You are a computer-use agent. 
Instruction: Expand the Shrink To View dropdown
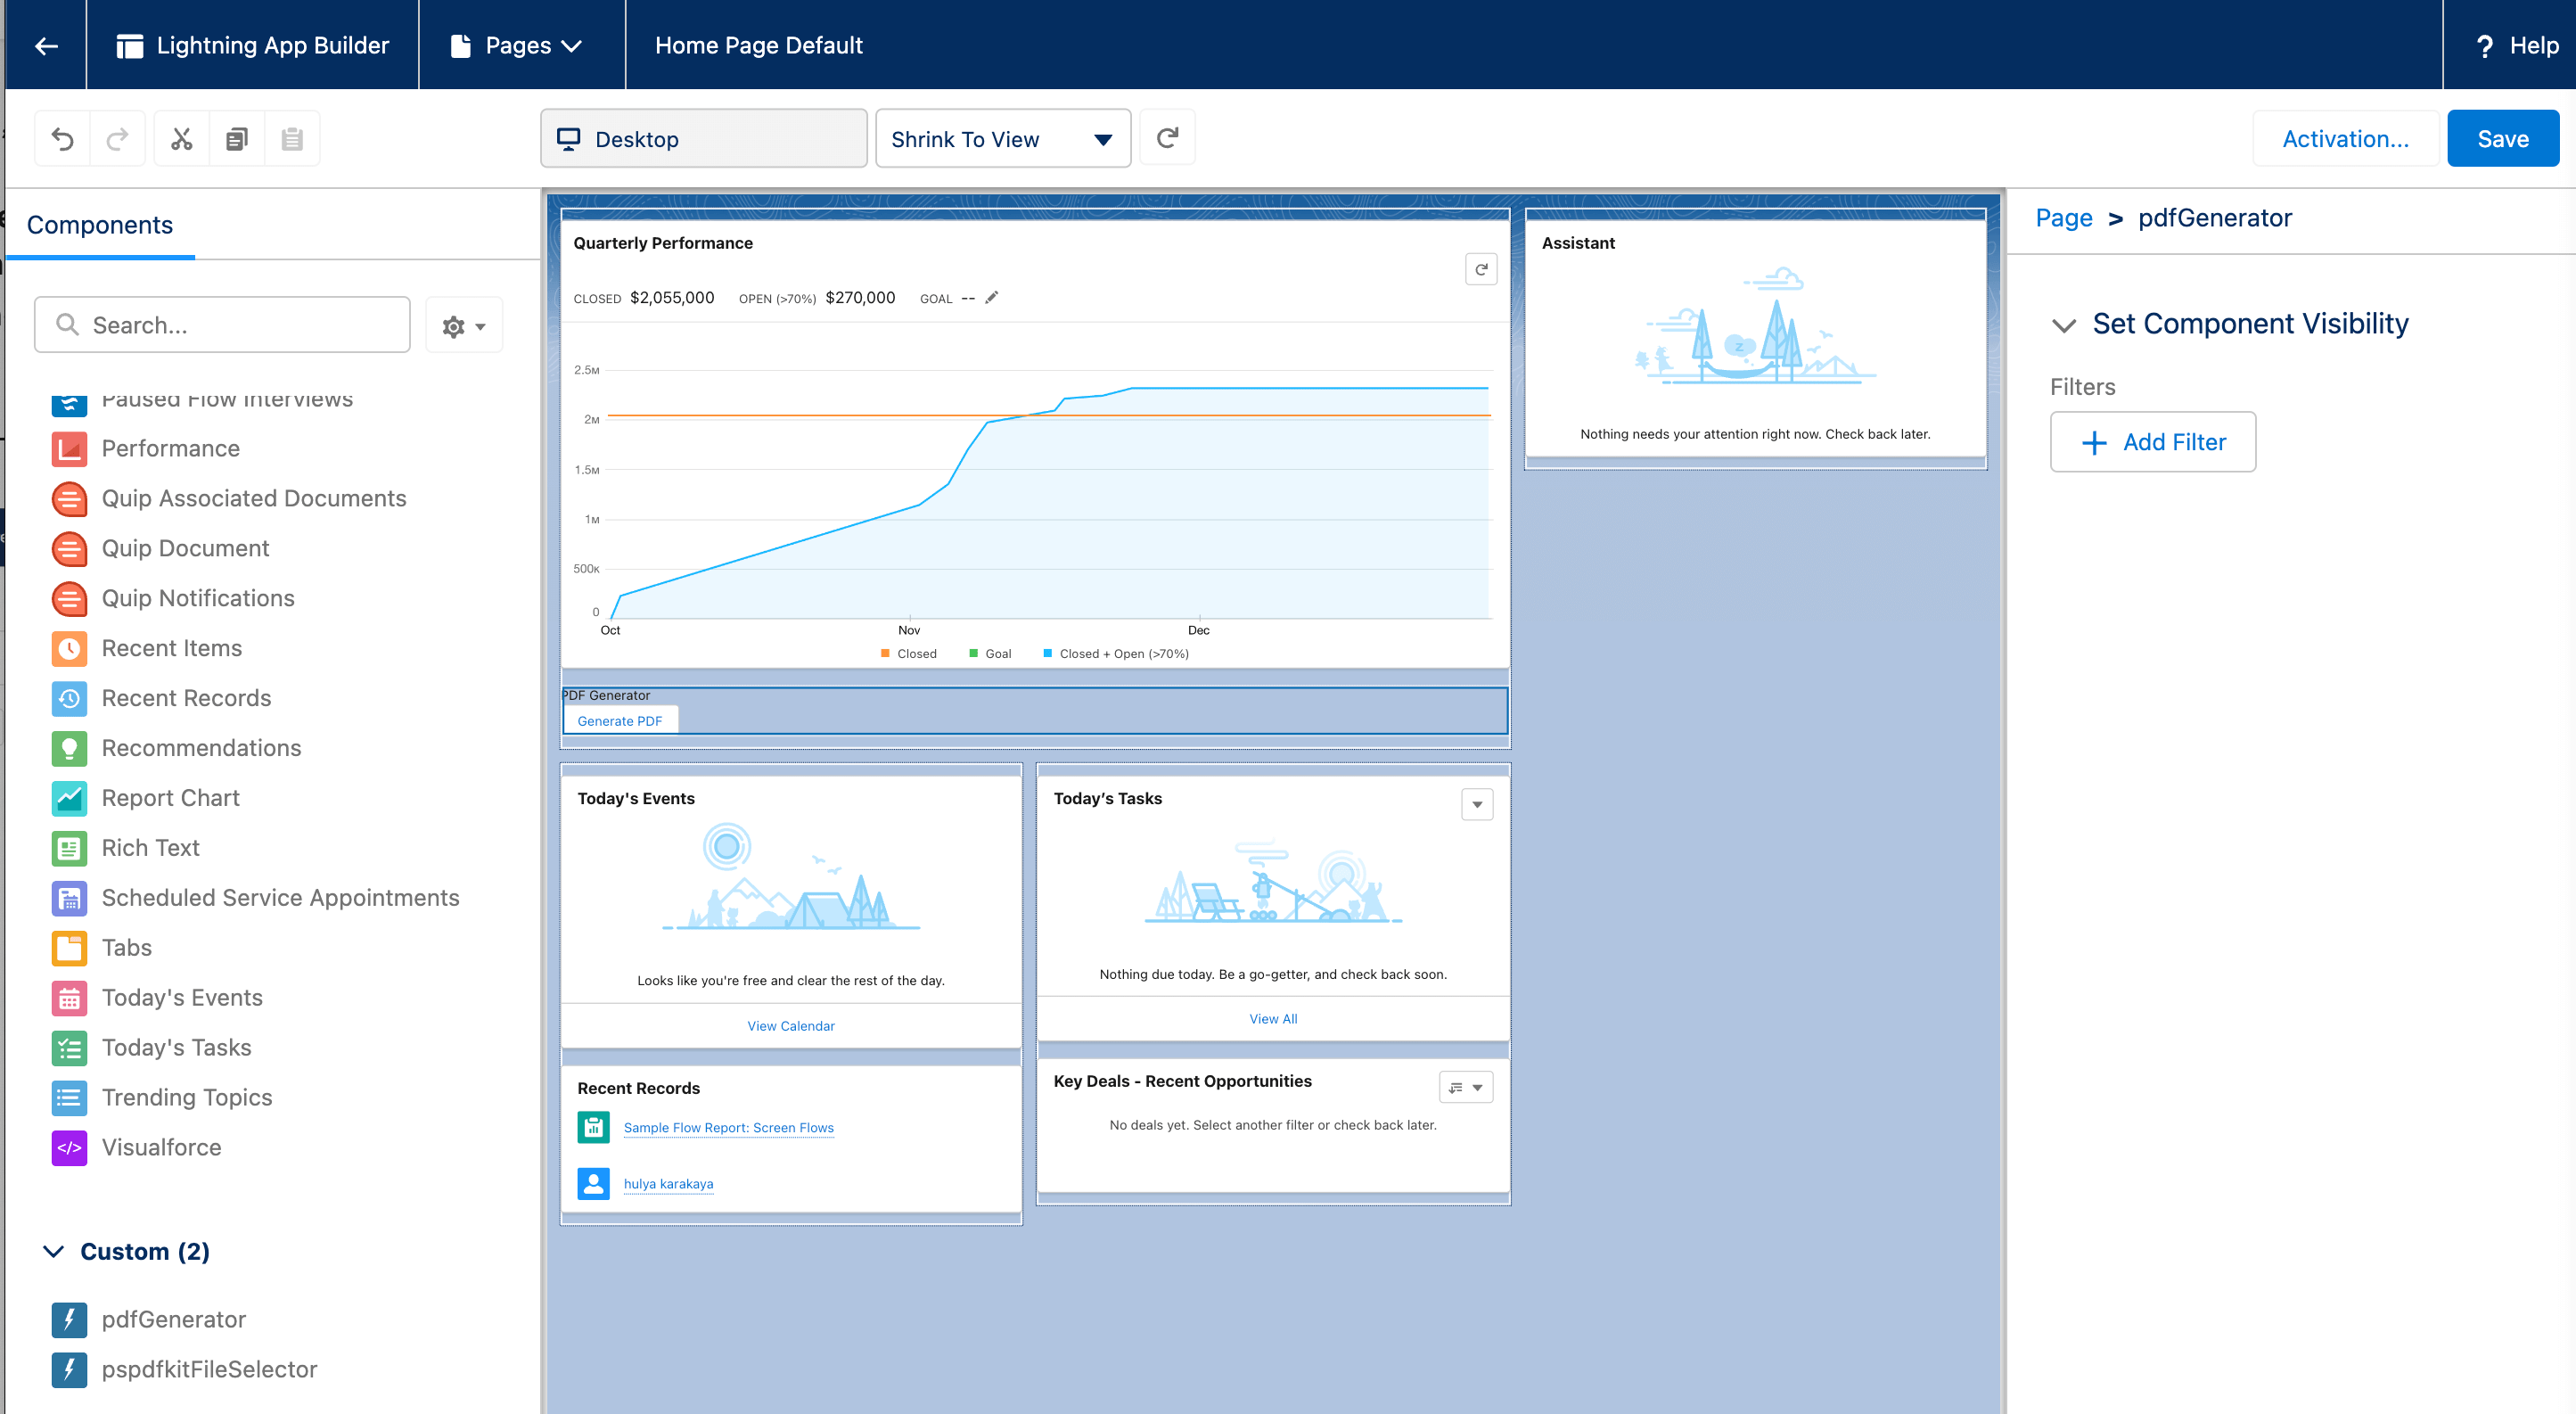pos(1102,138)
